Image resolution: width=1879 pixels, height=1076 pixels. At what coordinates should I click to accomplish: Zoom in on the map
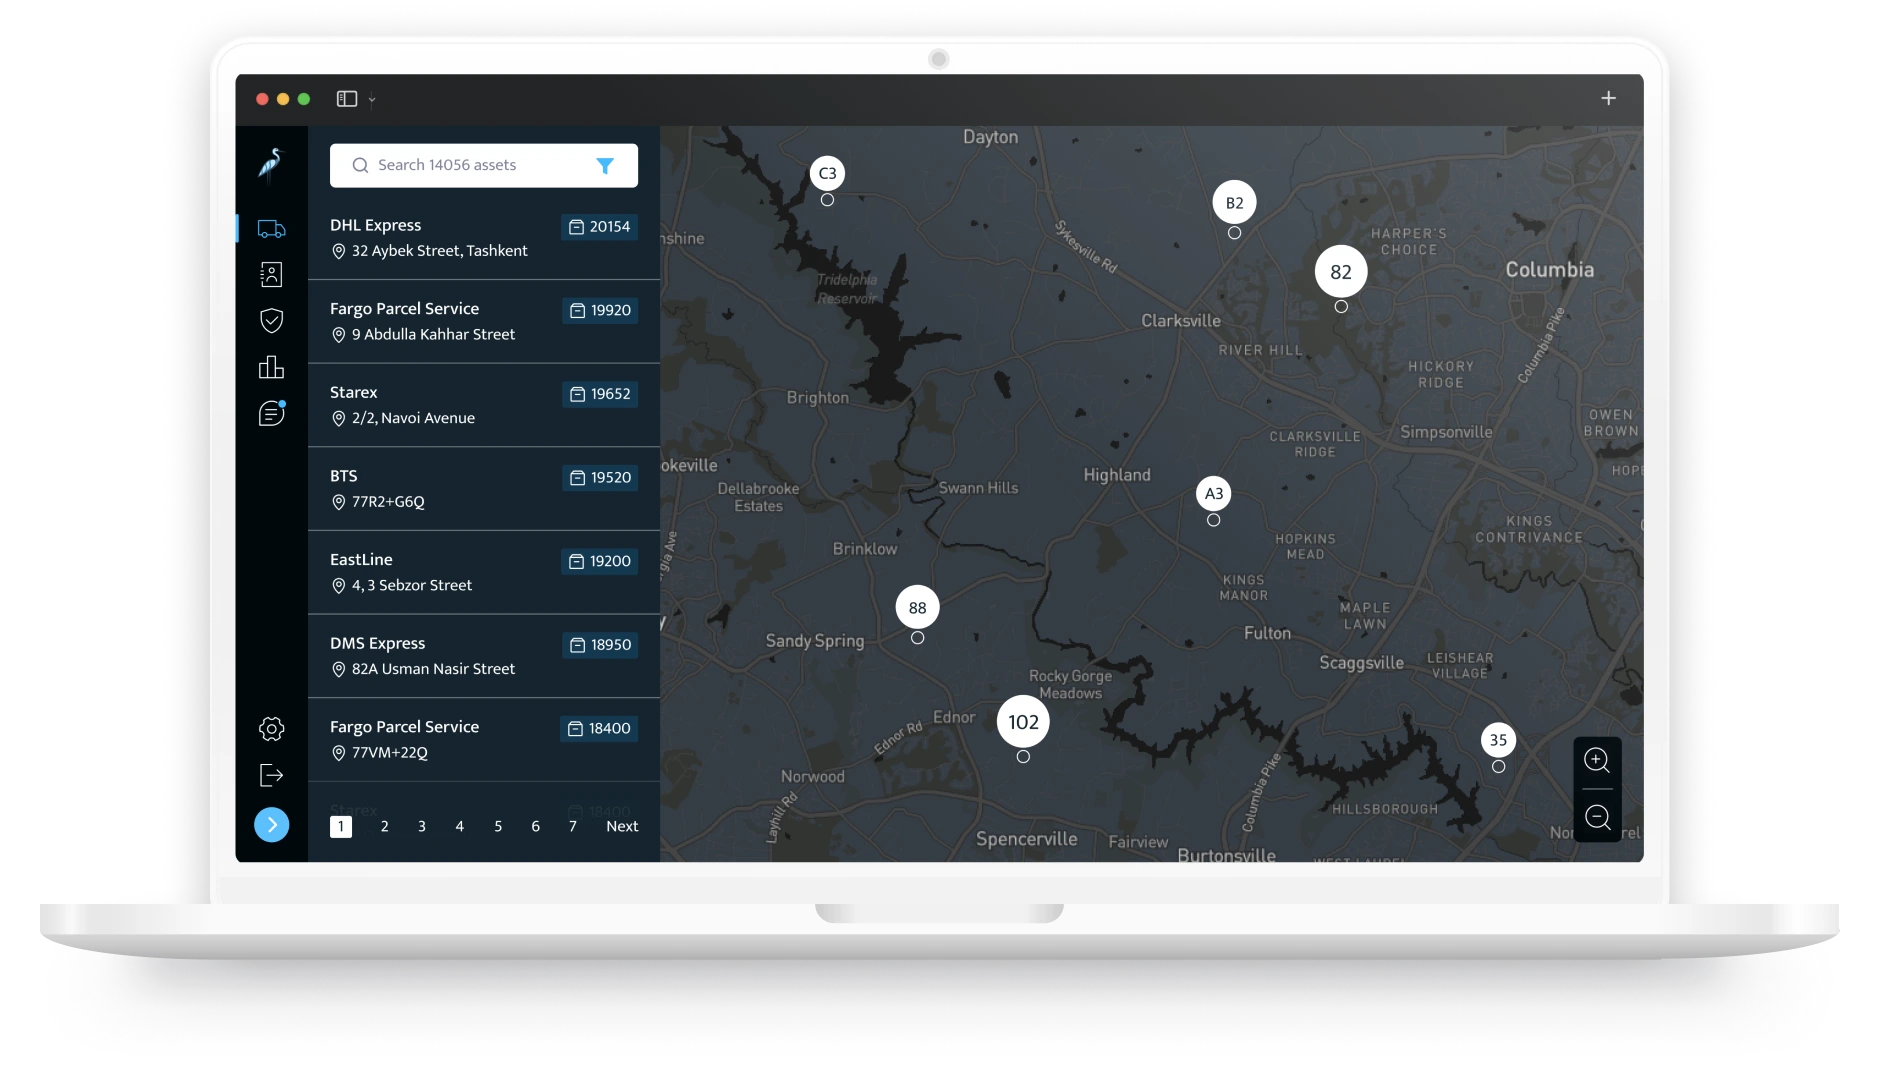click(1597, 760)
